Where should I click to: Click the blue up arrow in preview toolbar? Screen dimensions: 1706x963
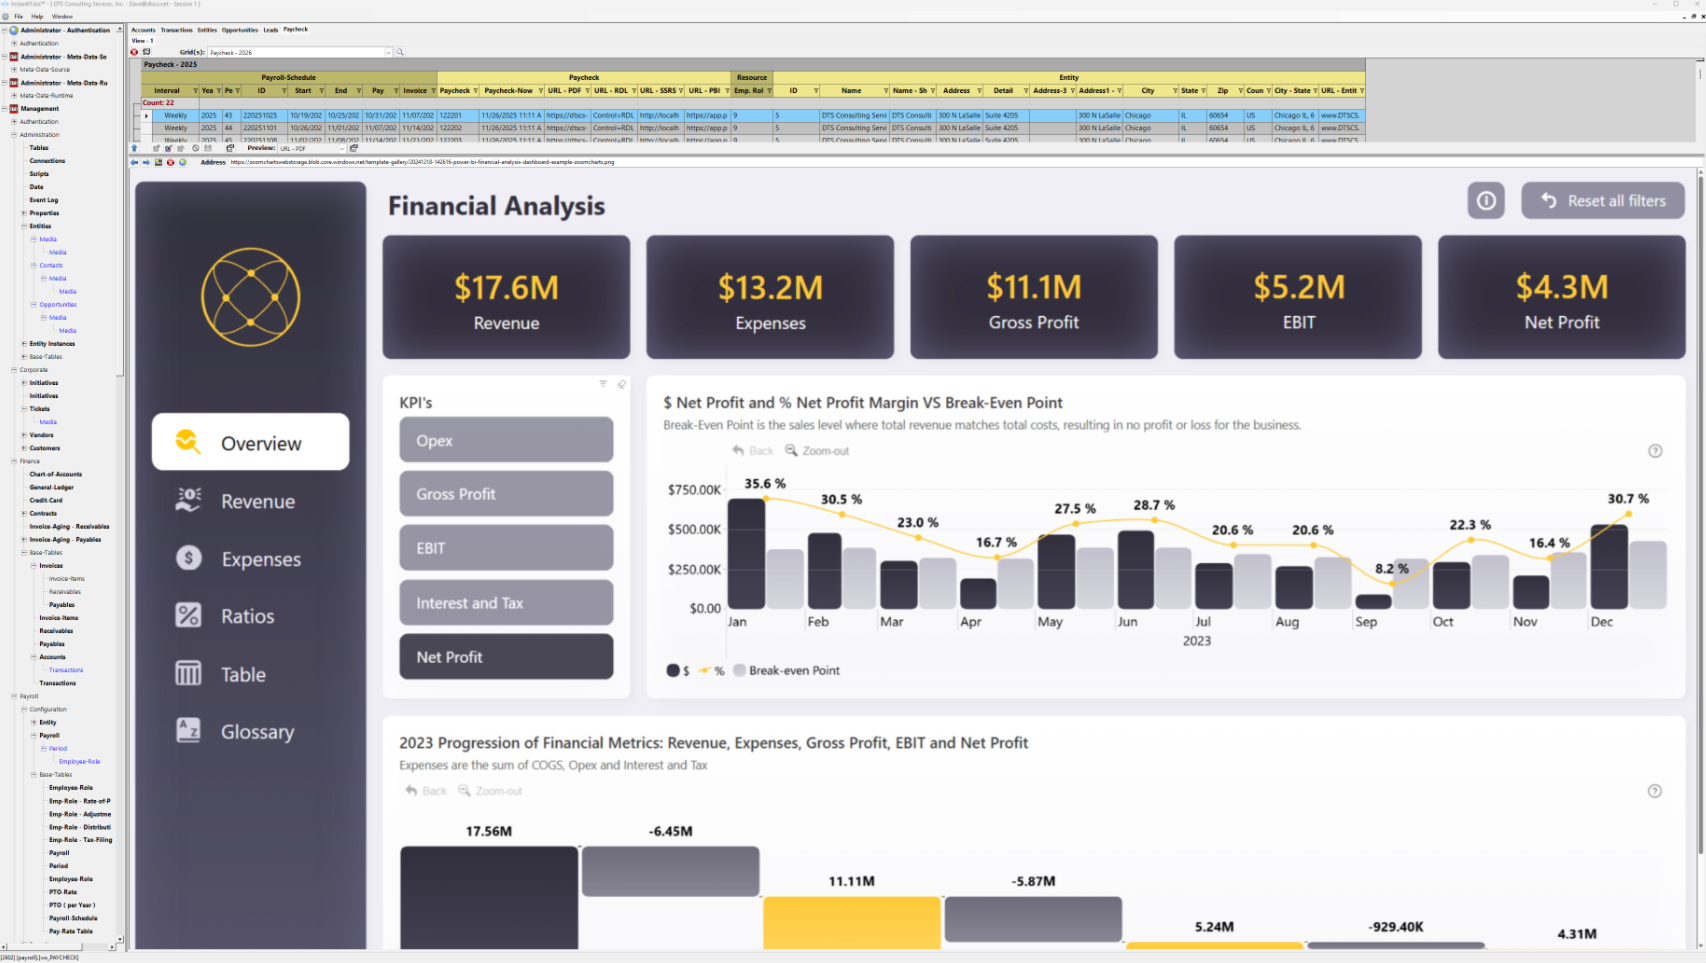pyautogui.click(x=135, y=148)
